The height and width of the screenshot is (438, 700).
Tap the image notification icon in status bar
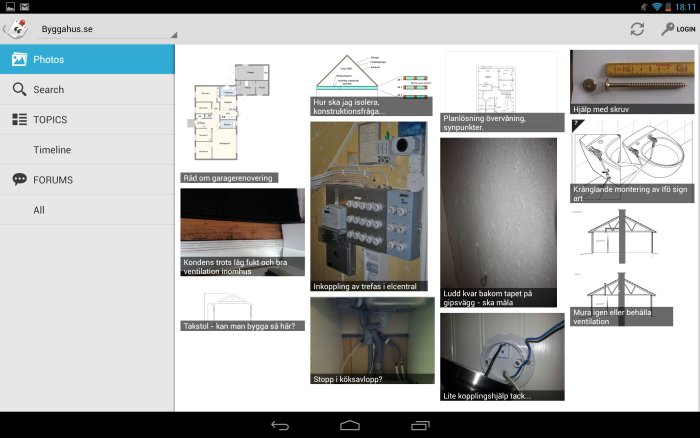[x=10, y=6]
